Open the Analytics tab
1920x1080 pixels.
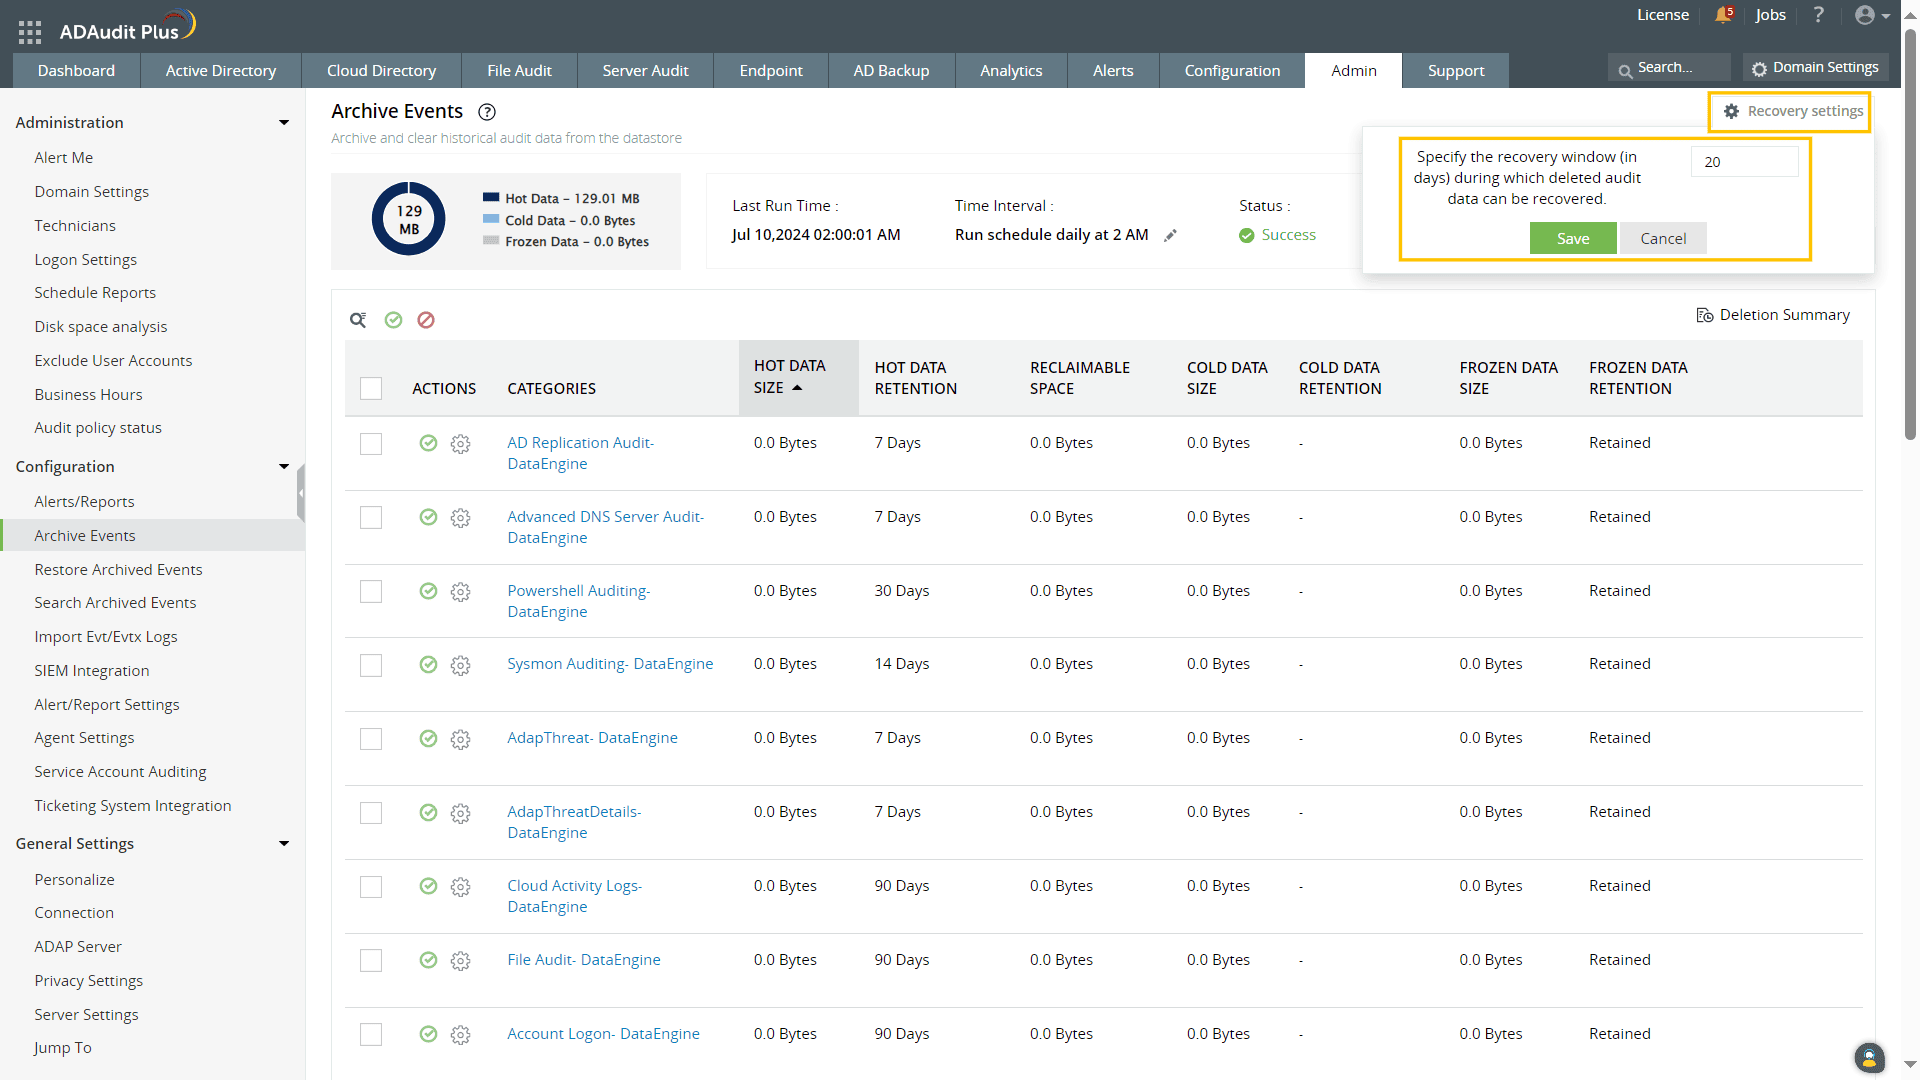[x=1010, y=71]
